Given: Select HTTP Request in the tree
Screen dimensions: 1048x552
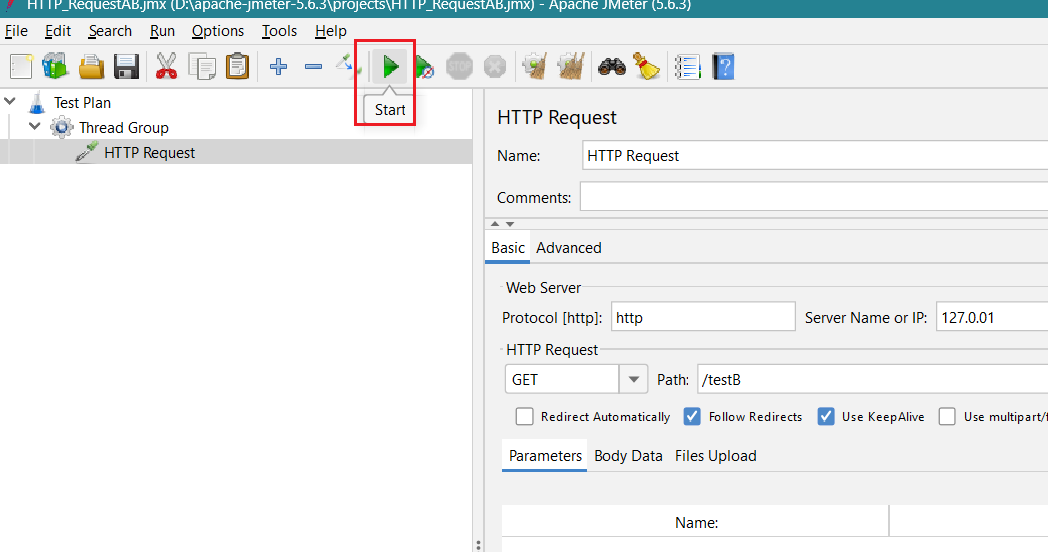Looking at the screenshot, I should 150,152.
